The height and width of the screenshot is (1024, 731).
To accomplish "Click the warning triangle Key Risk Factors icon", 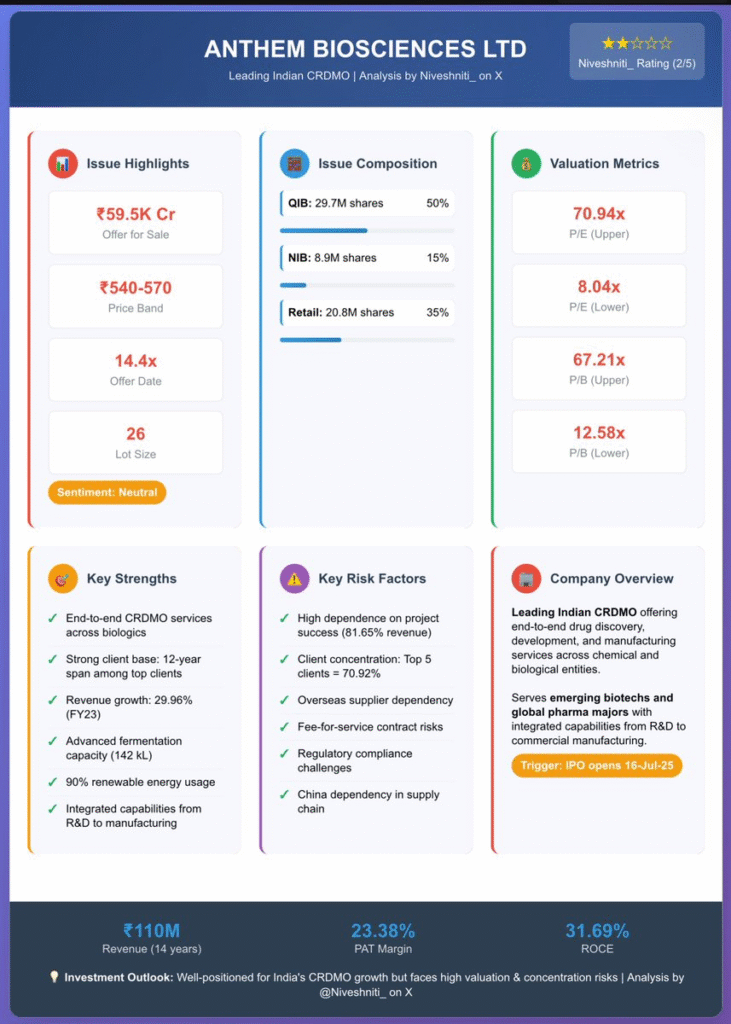I will (x=295, y=578).
